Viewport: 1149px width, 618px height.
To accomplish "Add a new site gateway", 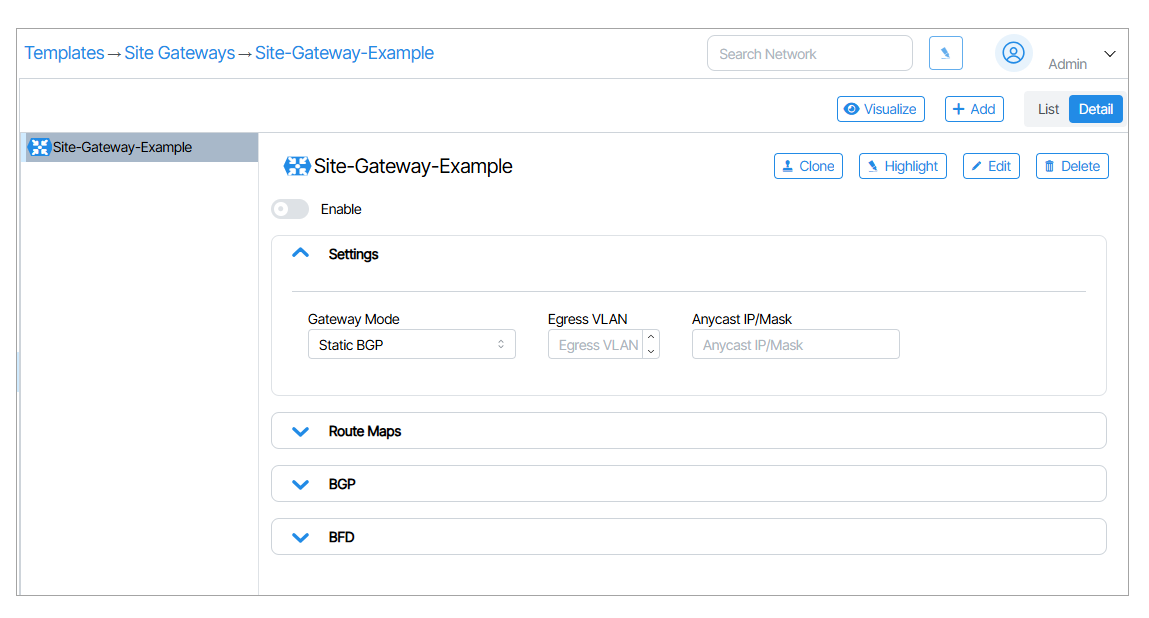I will point(973,109).
